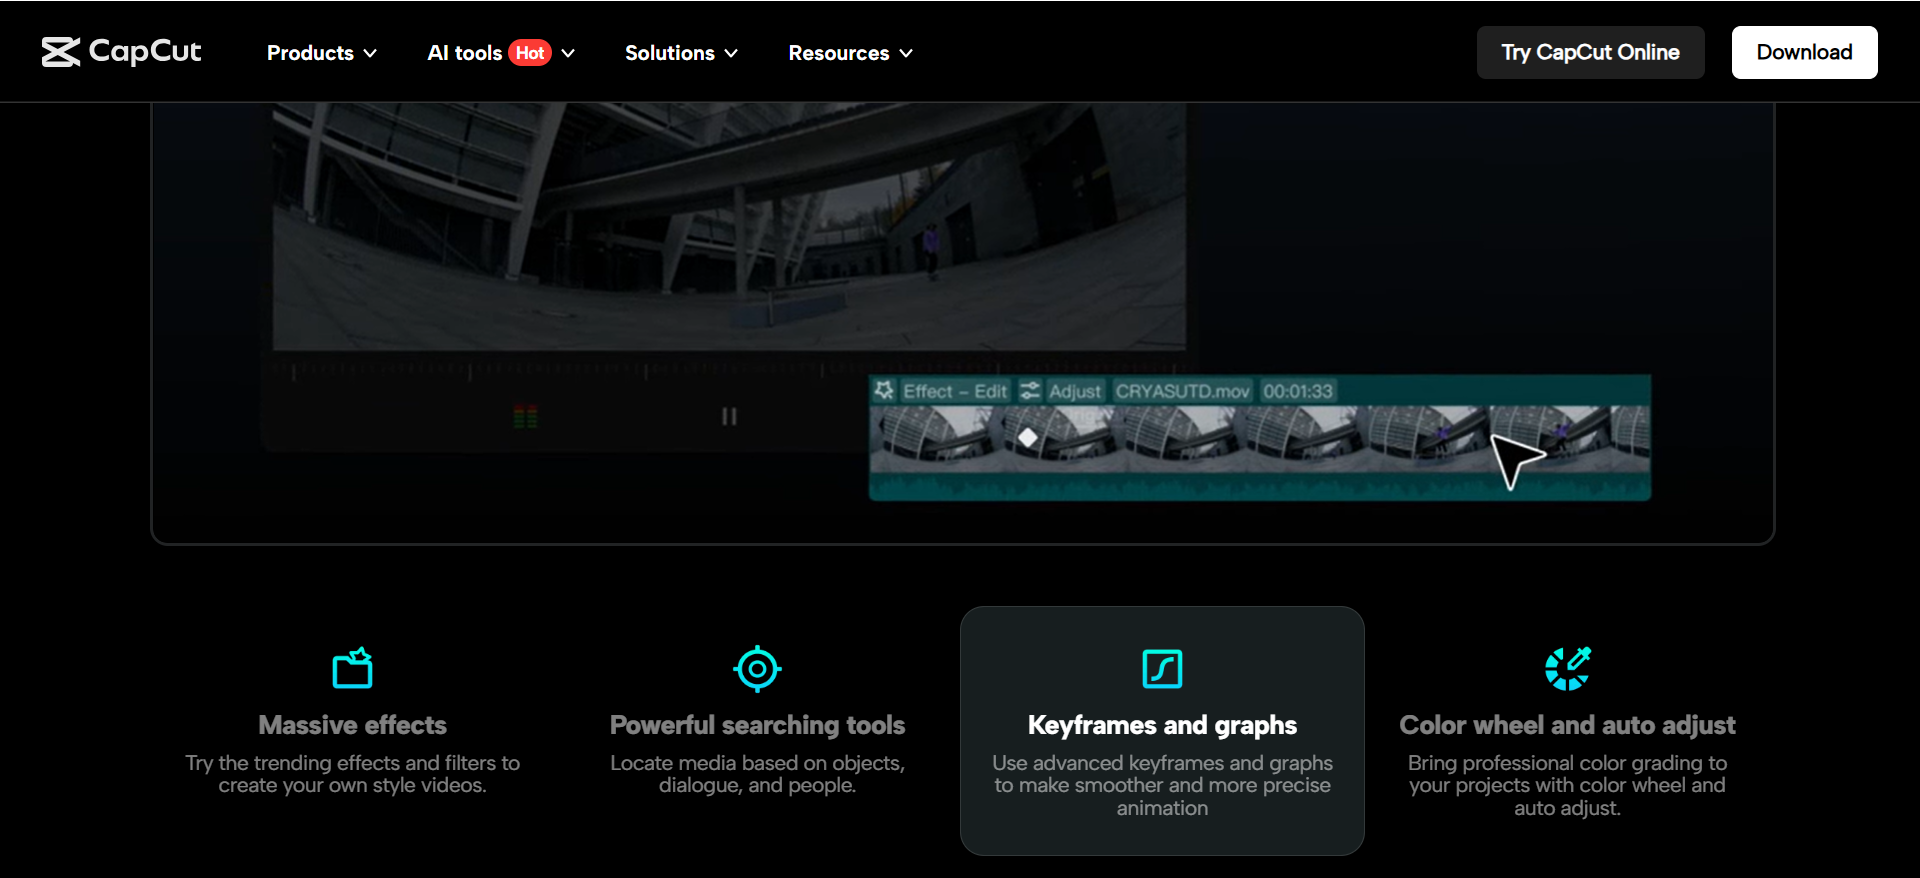1920x878 pixels.
Task: Open the Solutions dropdown chevron
Action: pos(731,53)
